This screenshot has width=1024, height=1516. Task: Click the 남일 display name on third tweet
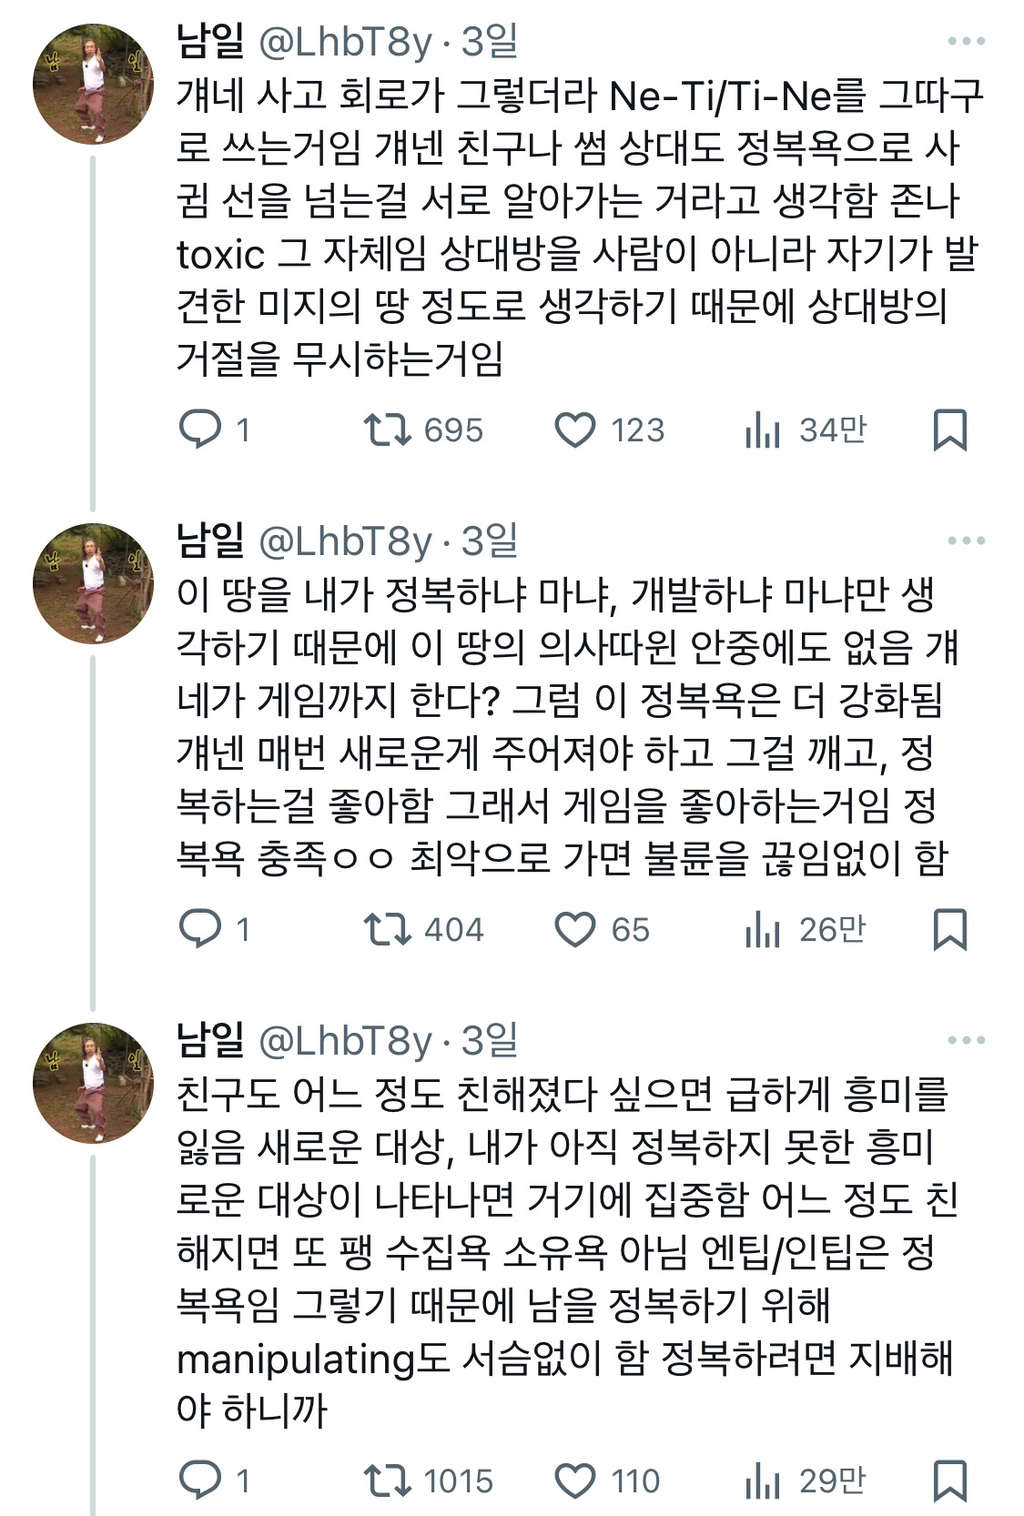point(210,1041)
